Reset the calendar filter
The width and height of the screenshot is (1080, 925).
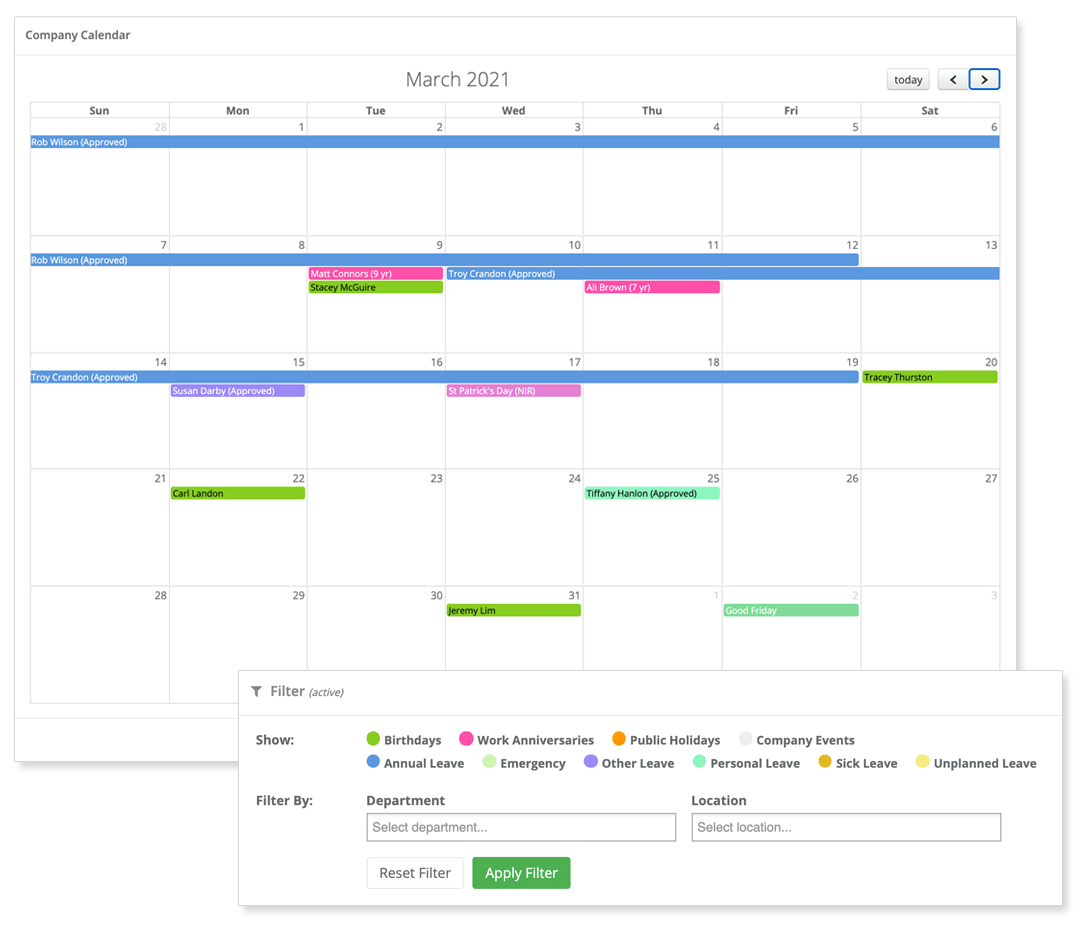point(414,872)
